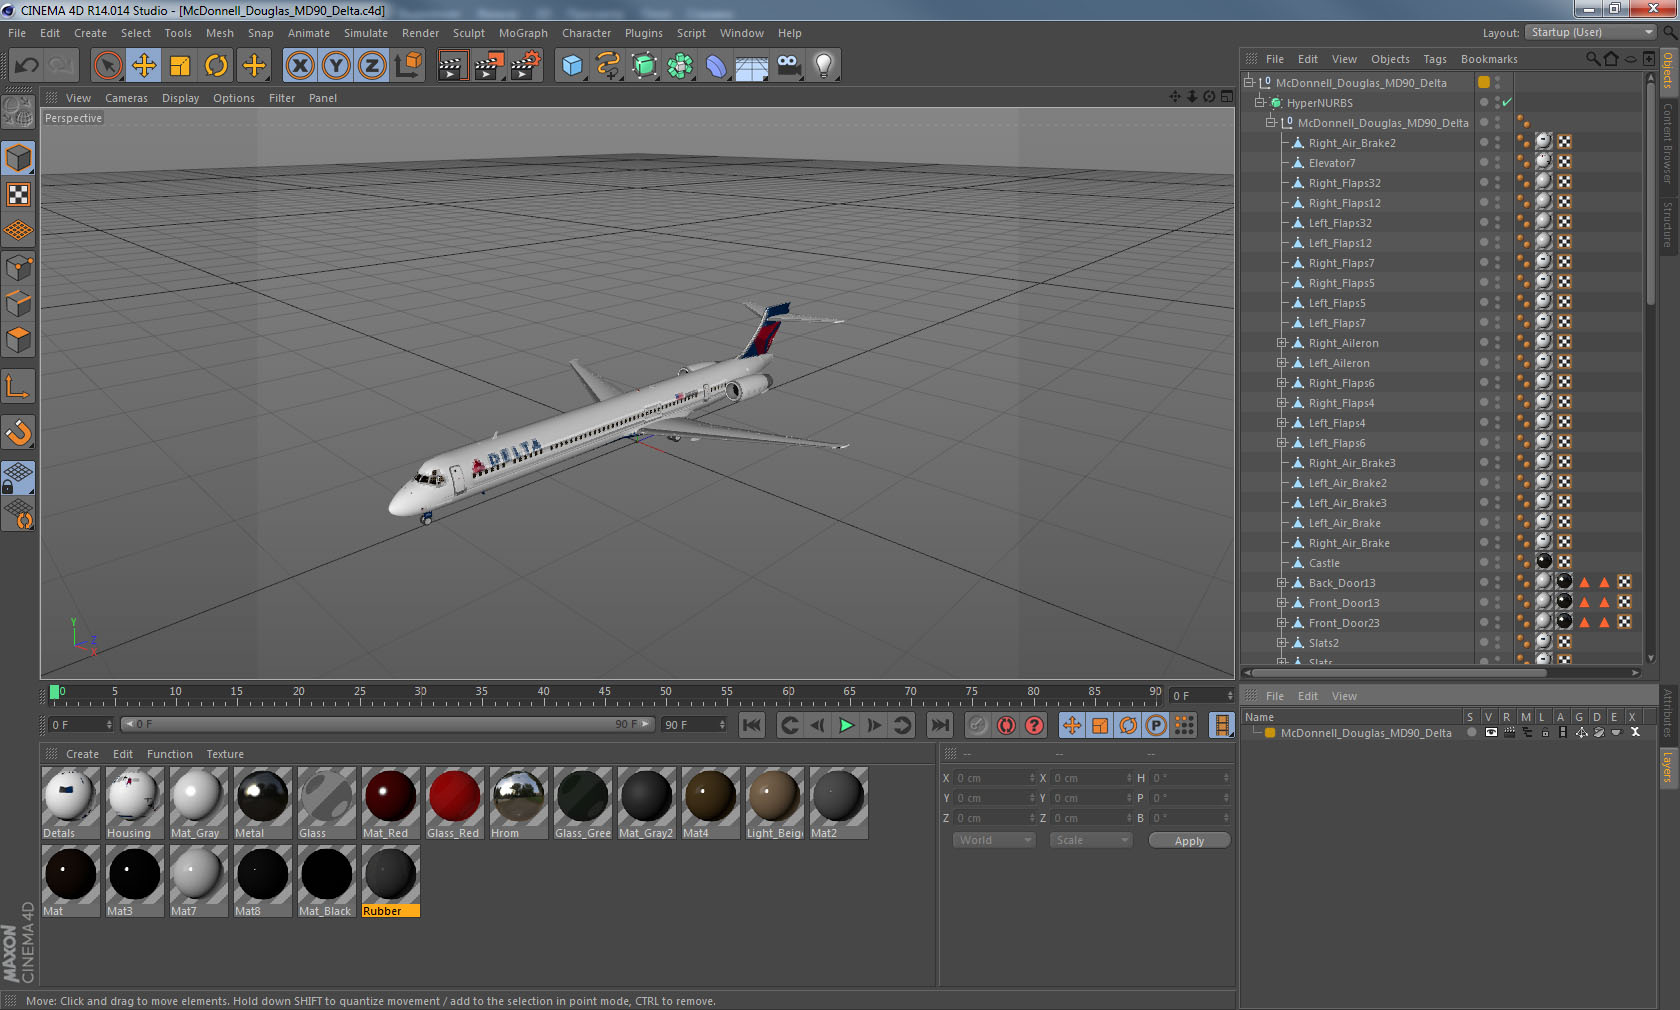Expand the Back_Door13 object
Viewport: 1680px width, 1010px height.
[1282, 583]
